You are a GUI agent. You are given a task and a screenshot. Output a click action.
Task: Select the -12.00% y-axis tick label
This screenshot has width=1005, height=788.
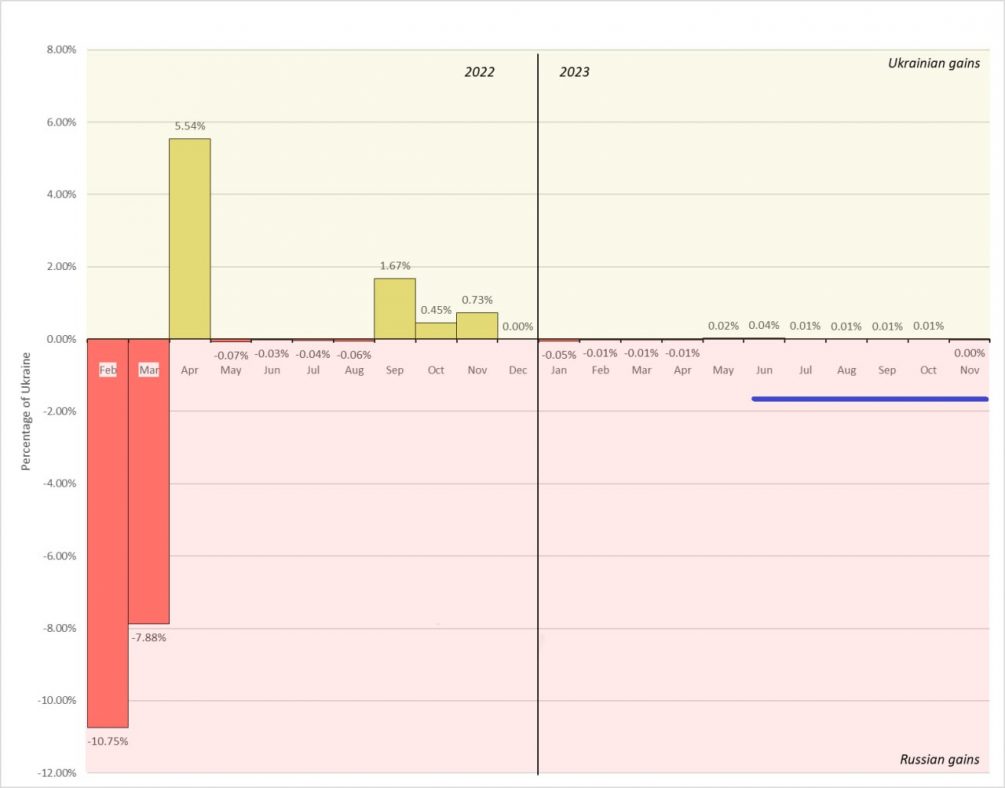56,773
